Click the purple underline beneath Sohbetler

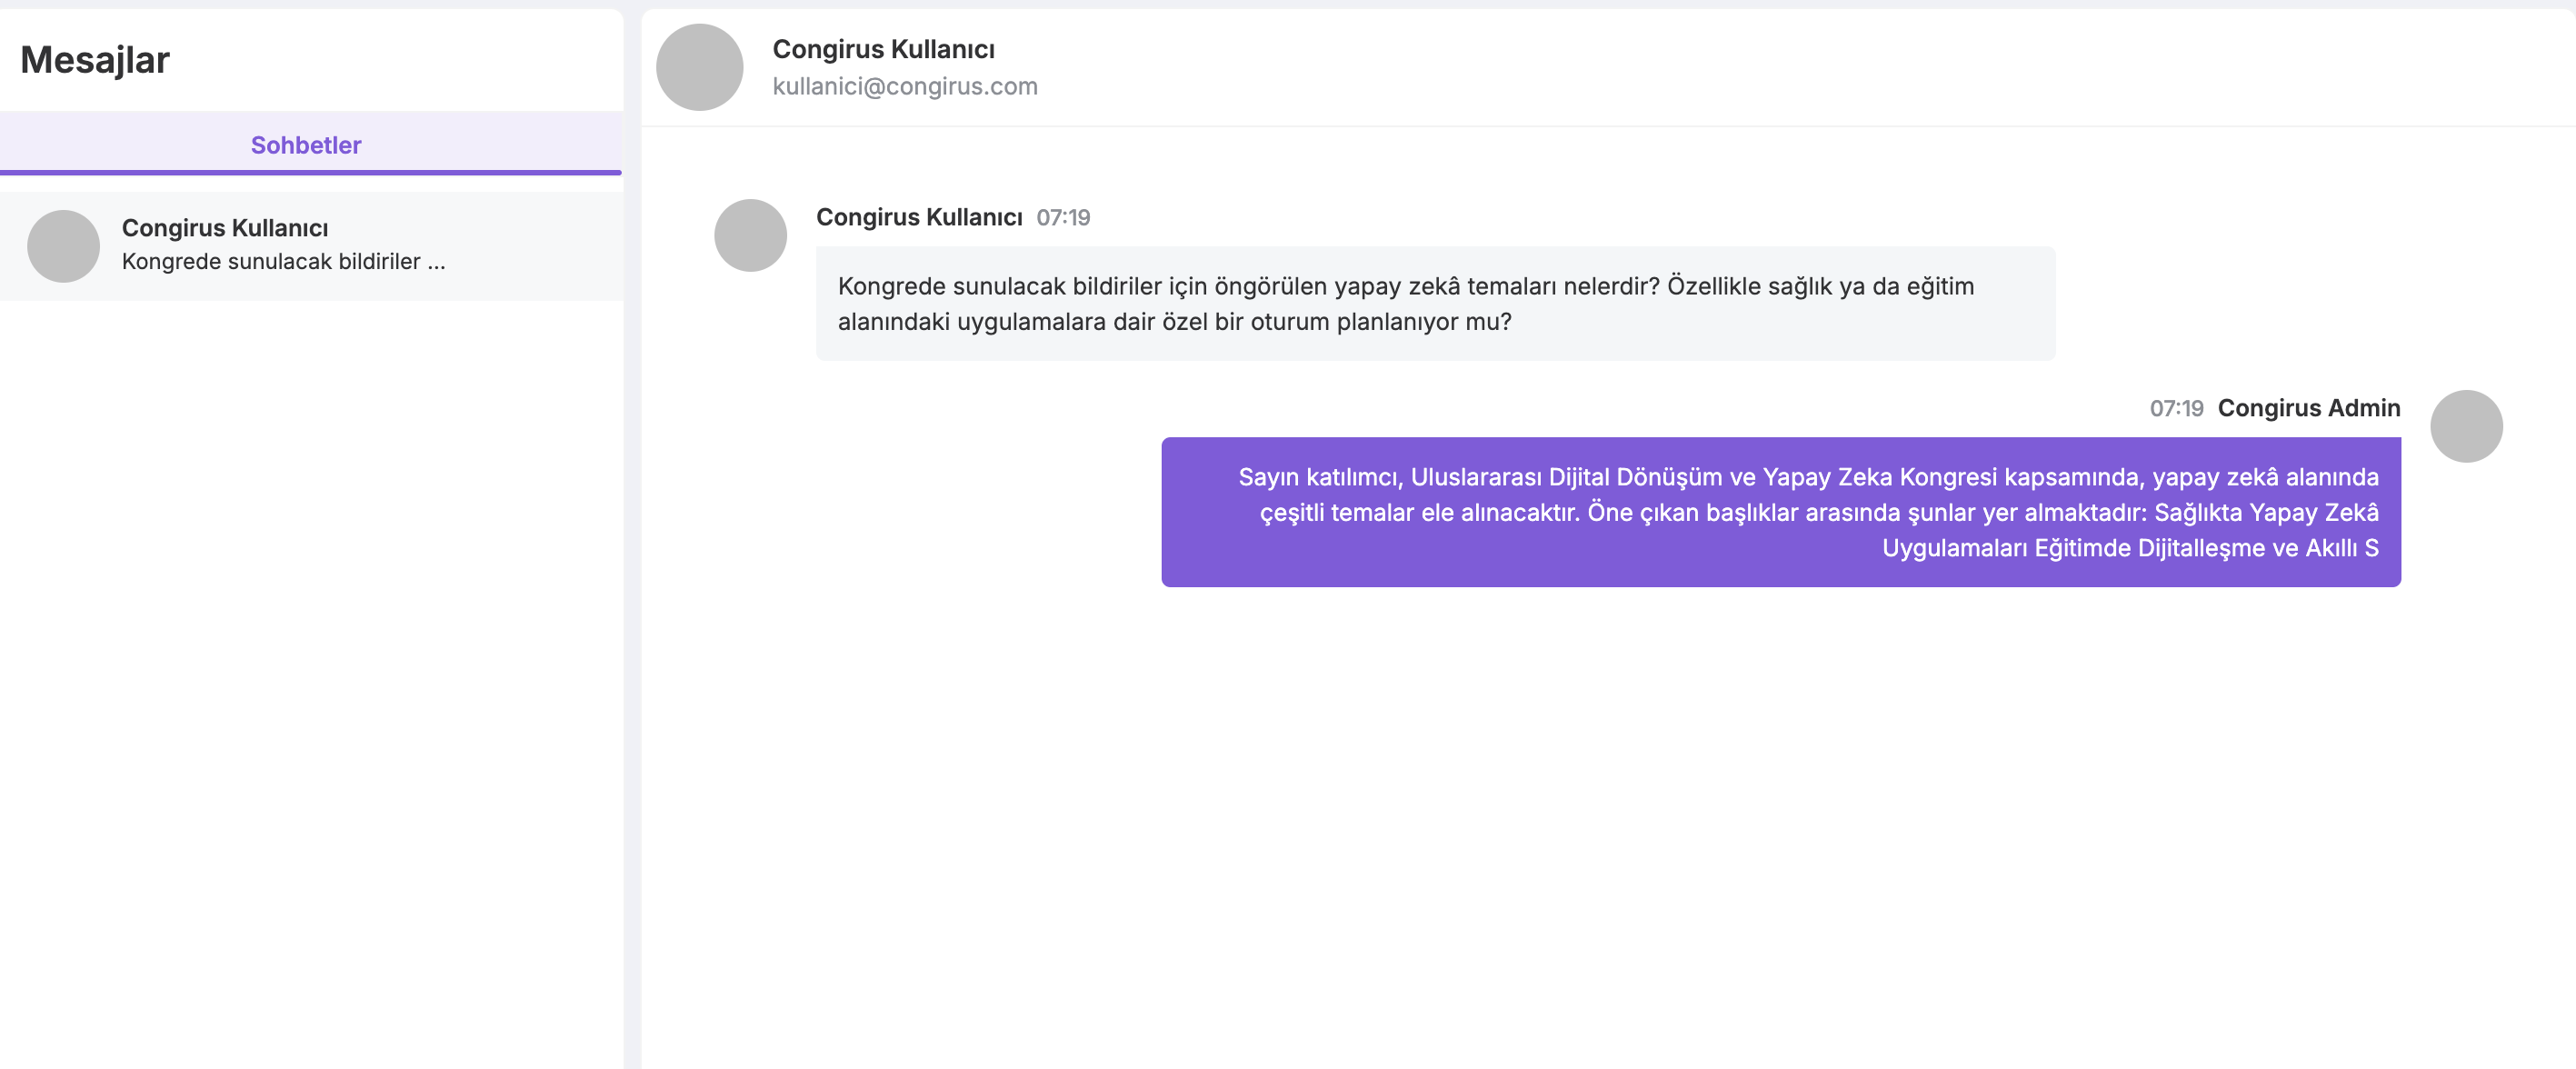pos(310,172)
